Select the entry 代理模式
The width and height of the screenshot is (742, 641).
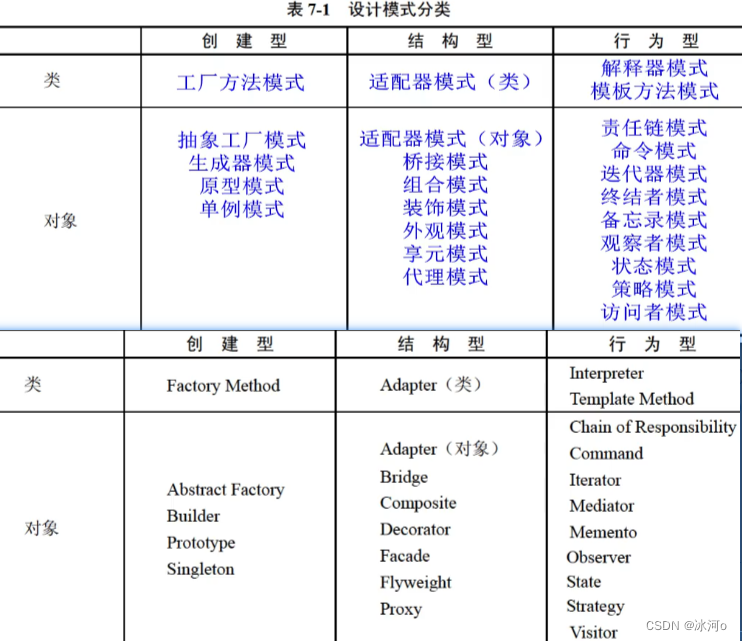[x=445, y=277]
